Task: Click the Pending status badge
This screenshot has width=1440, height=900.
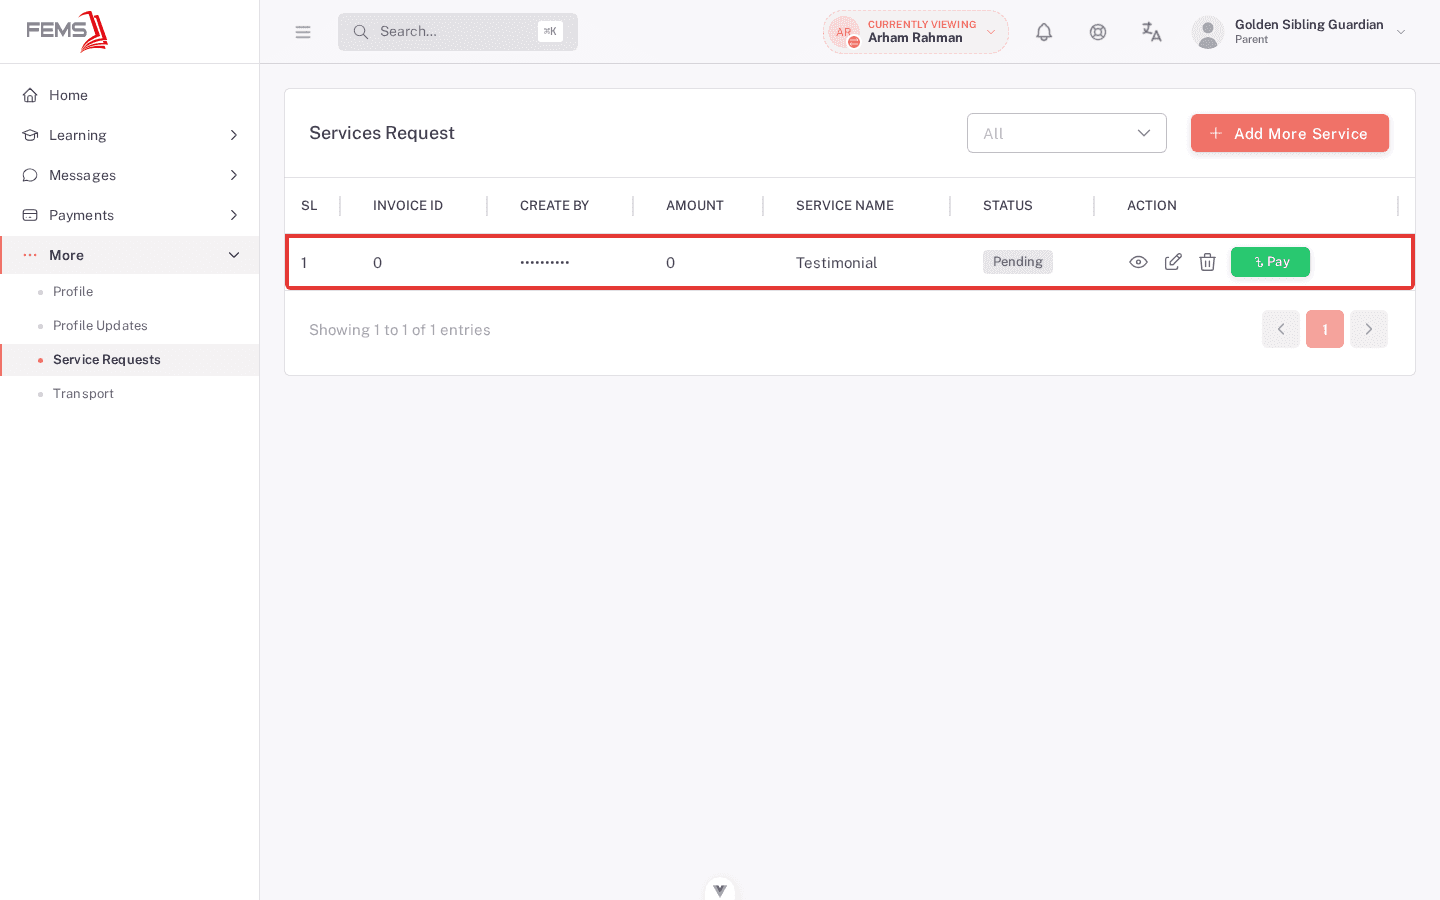Action: point(1018,262)
